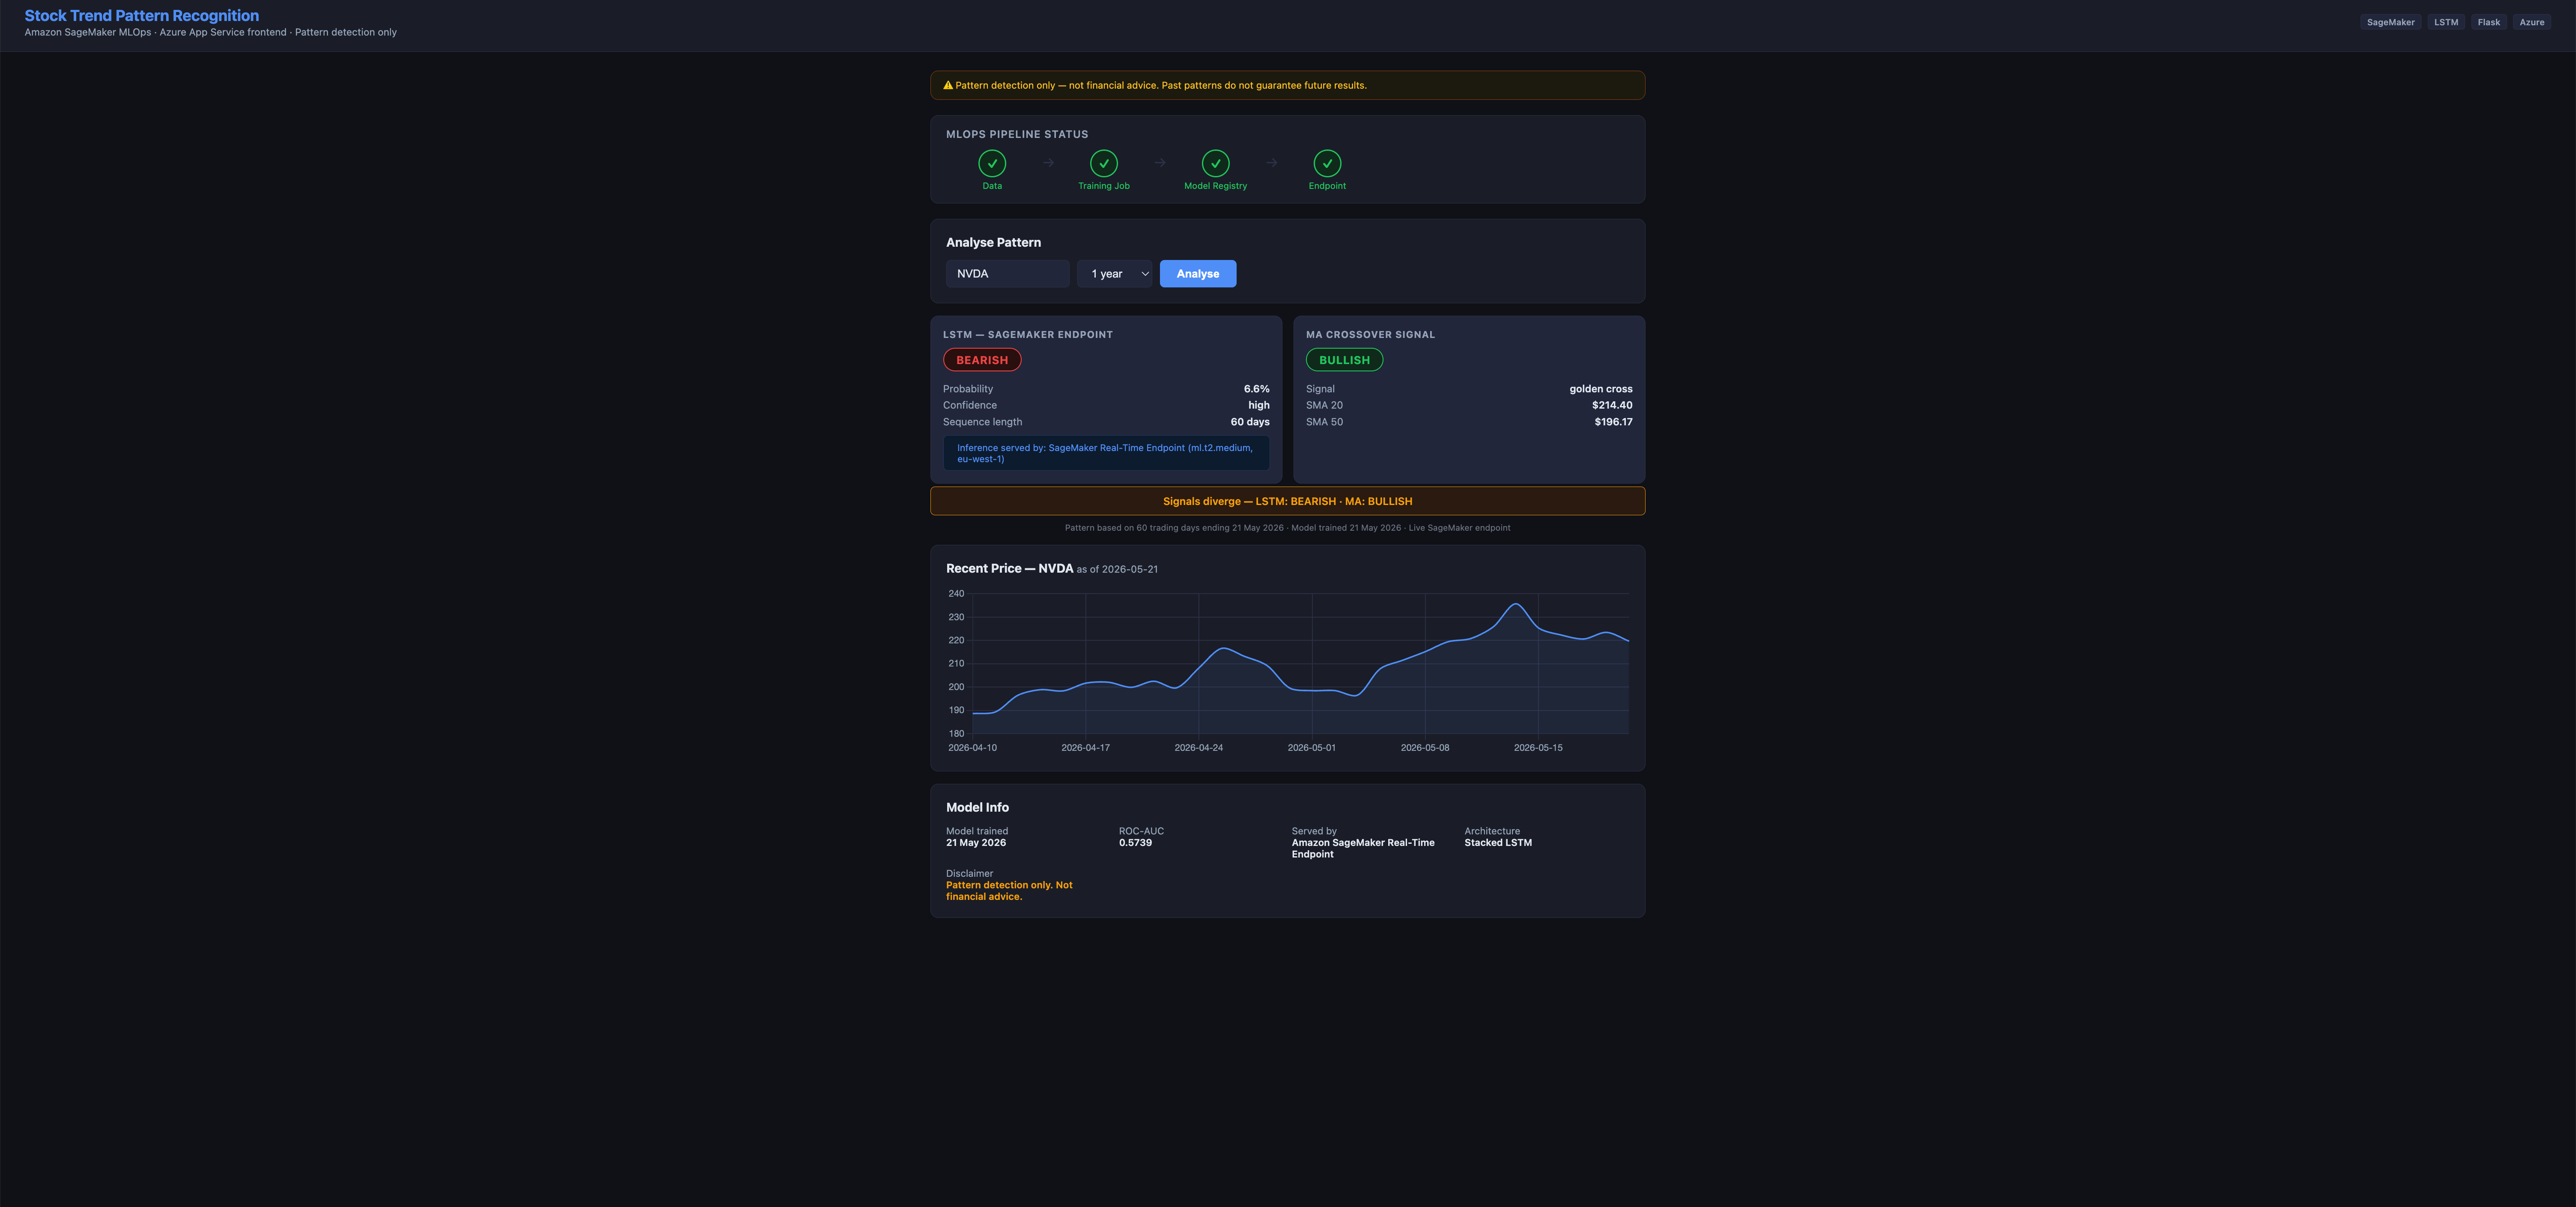The height and width of the screenshot is (1207, 2576).
Task: Click the SMA 50 value $196.17
Action: click(x=1613, y=422)
